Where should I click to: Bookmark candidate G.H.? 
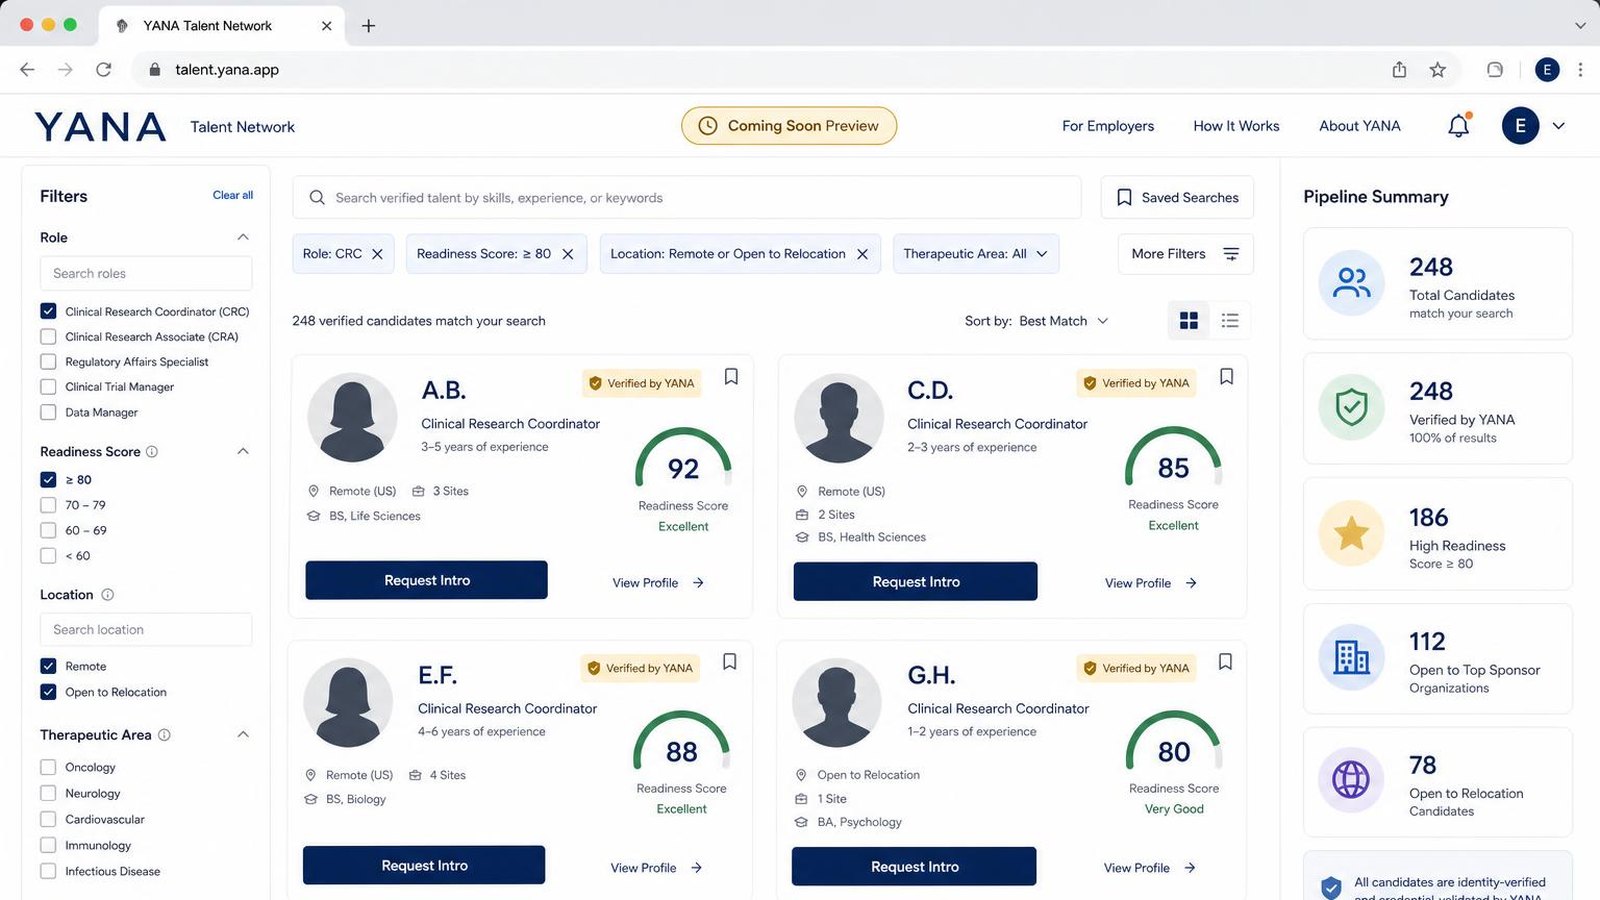(x=1225, y=662)
